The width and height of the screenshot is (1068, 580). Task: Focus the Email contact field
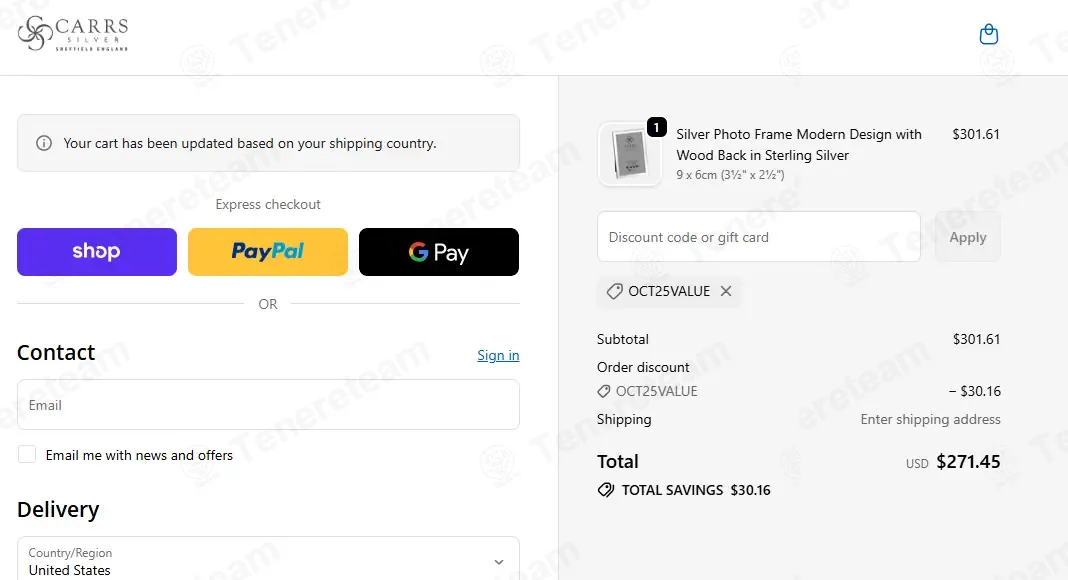click(x=268, y=405)
